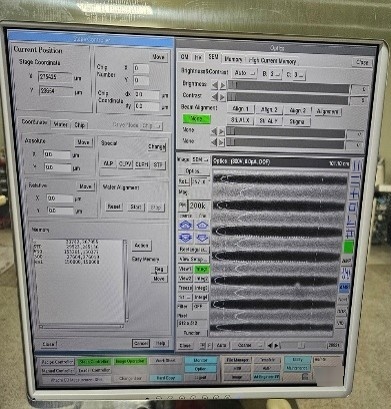Click the Chip Coordinate dx input field

click(147, 94)
